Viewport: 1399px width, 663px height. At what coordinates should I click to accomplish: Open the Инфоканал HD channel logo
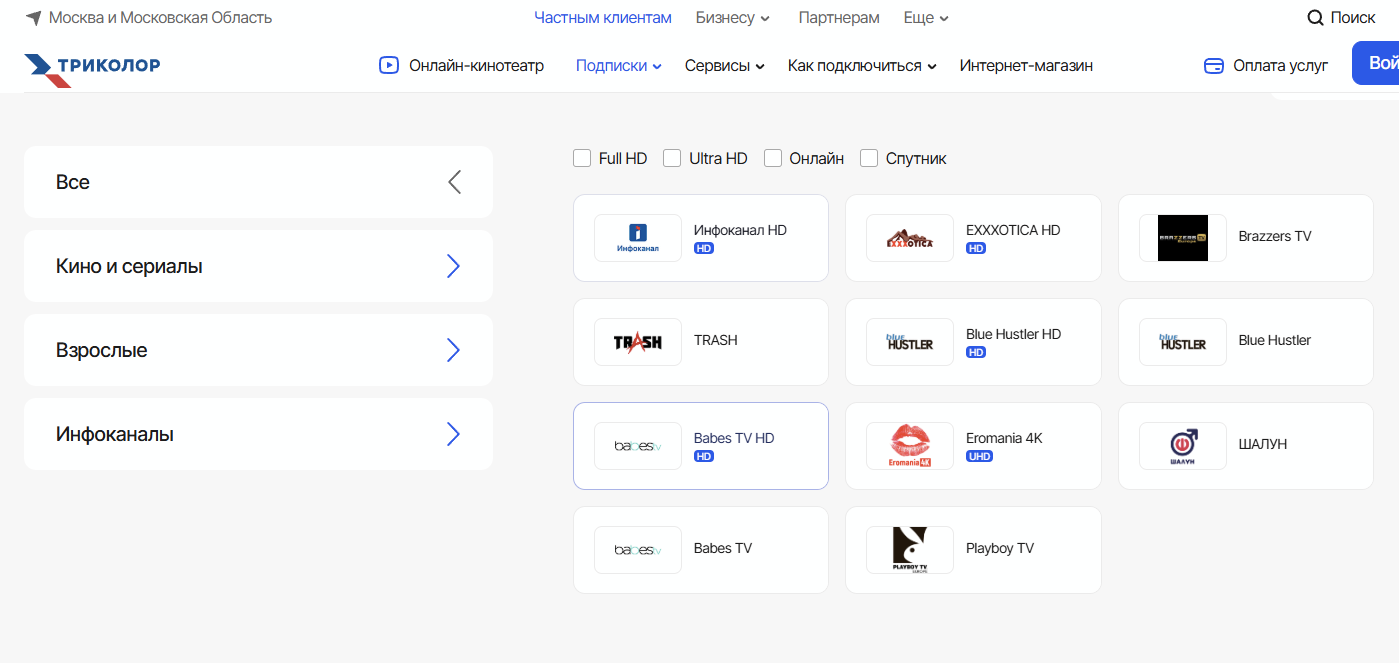tap(638, 238)
